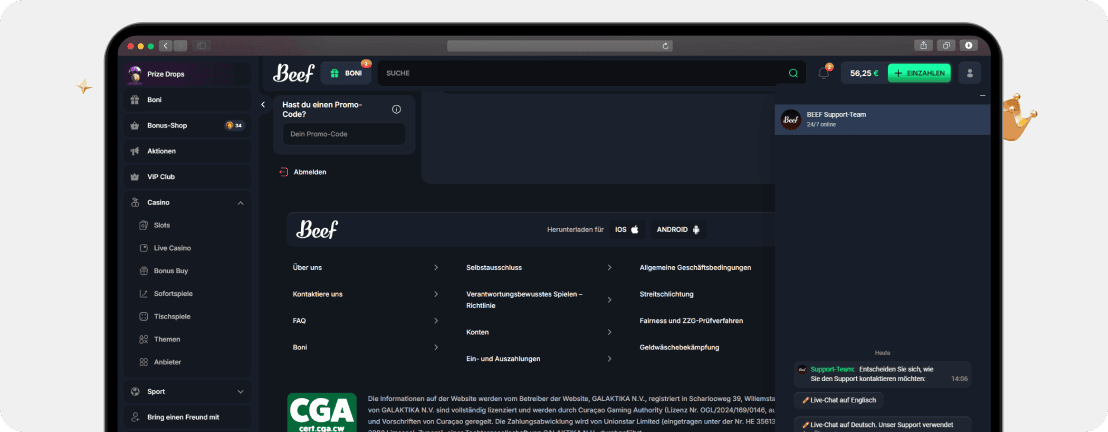Viewport: 1108px width, 432px height.
Task: Minimize the support chat panel
Action: (x=982, y=95)
